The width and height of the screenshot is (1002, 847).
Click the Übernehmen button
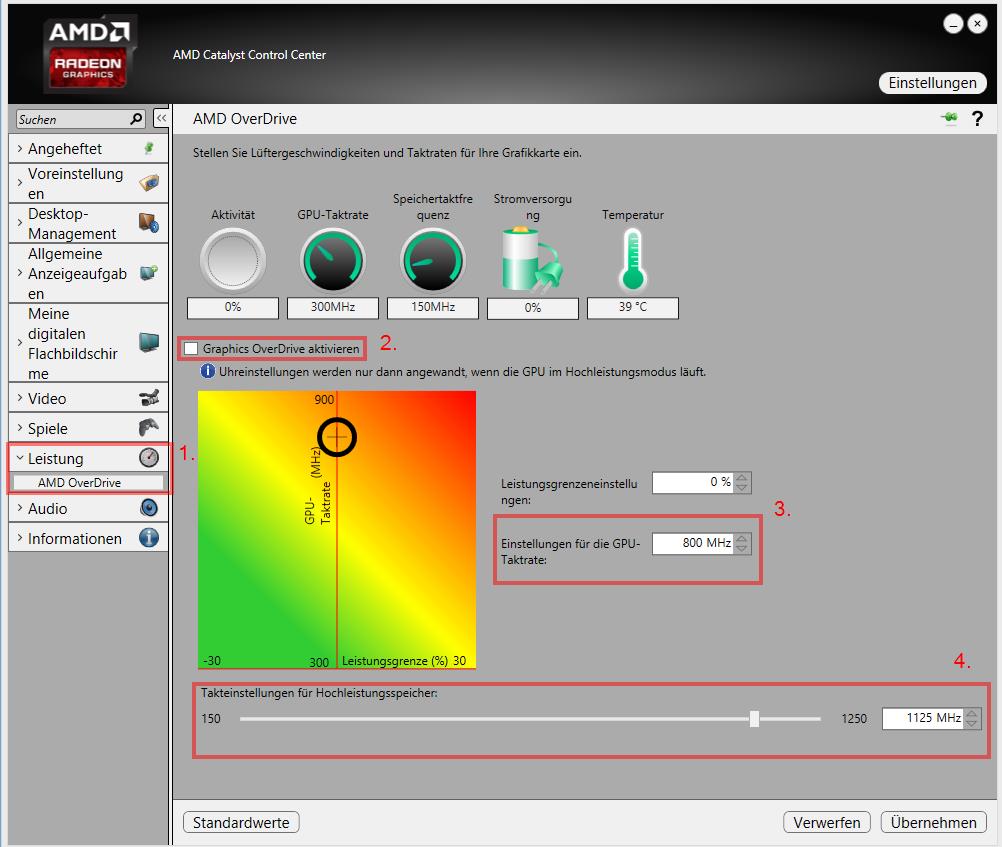point(933,822)
